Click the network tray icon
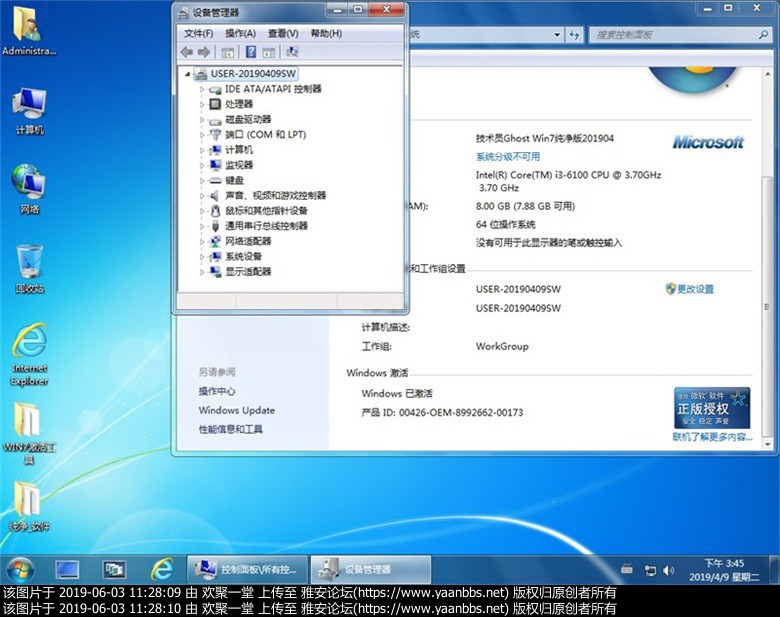The height and width of the screenshot is (617, 780). (650, 570)
